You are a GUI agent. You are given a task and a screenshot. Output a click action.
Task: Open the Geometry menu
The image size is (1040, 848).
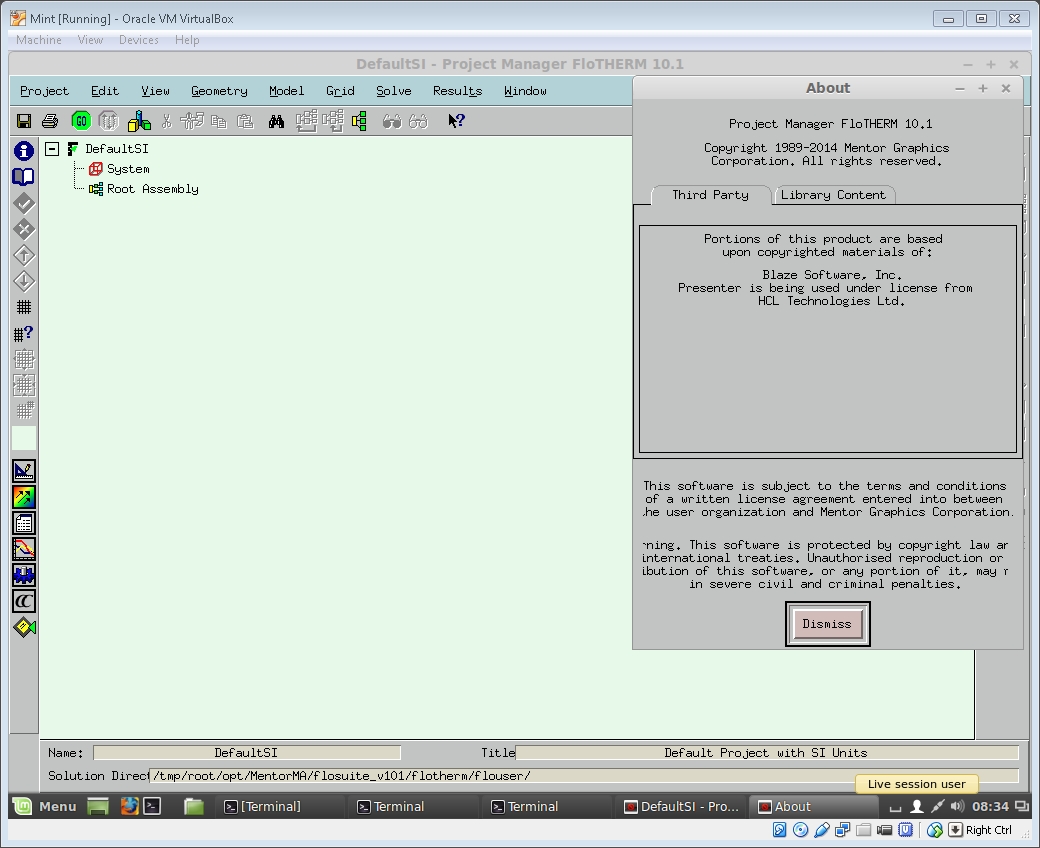(x=220, y=91)
